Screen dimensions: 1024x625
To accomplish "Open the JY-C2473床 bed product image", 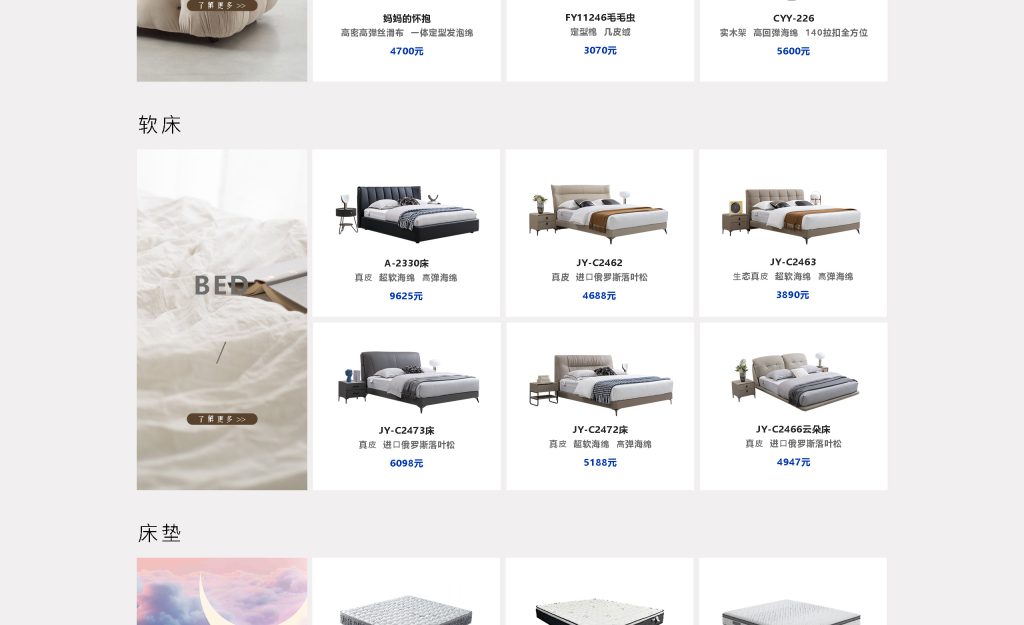I will pos(409,381).
